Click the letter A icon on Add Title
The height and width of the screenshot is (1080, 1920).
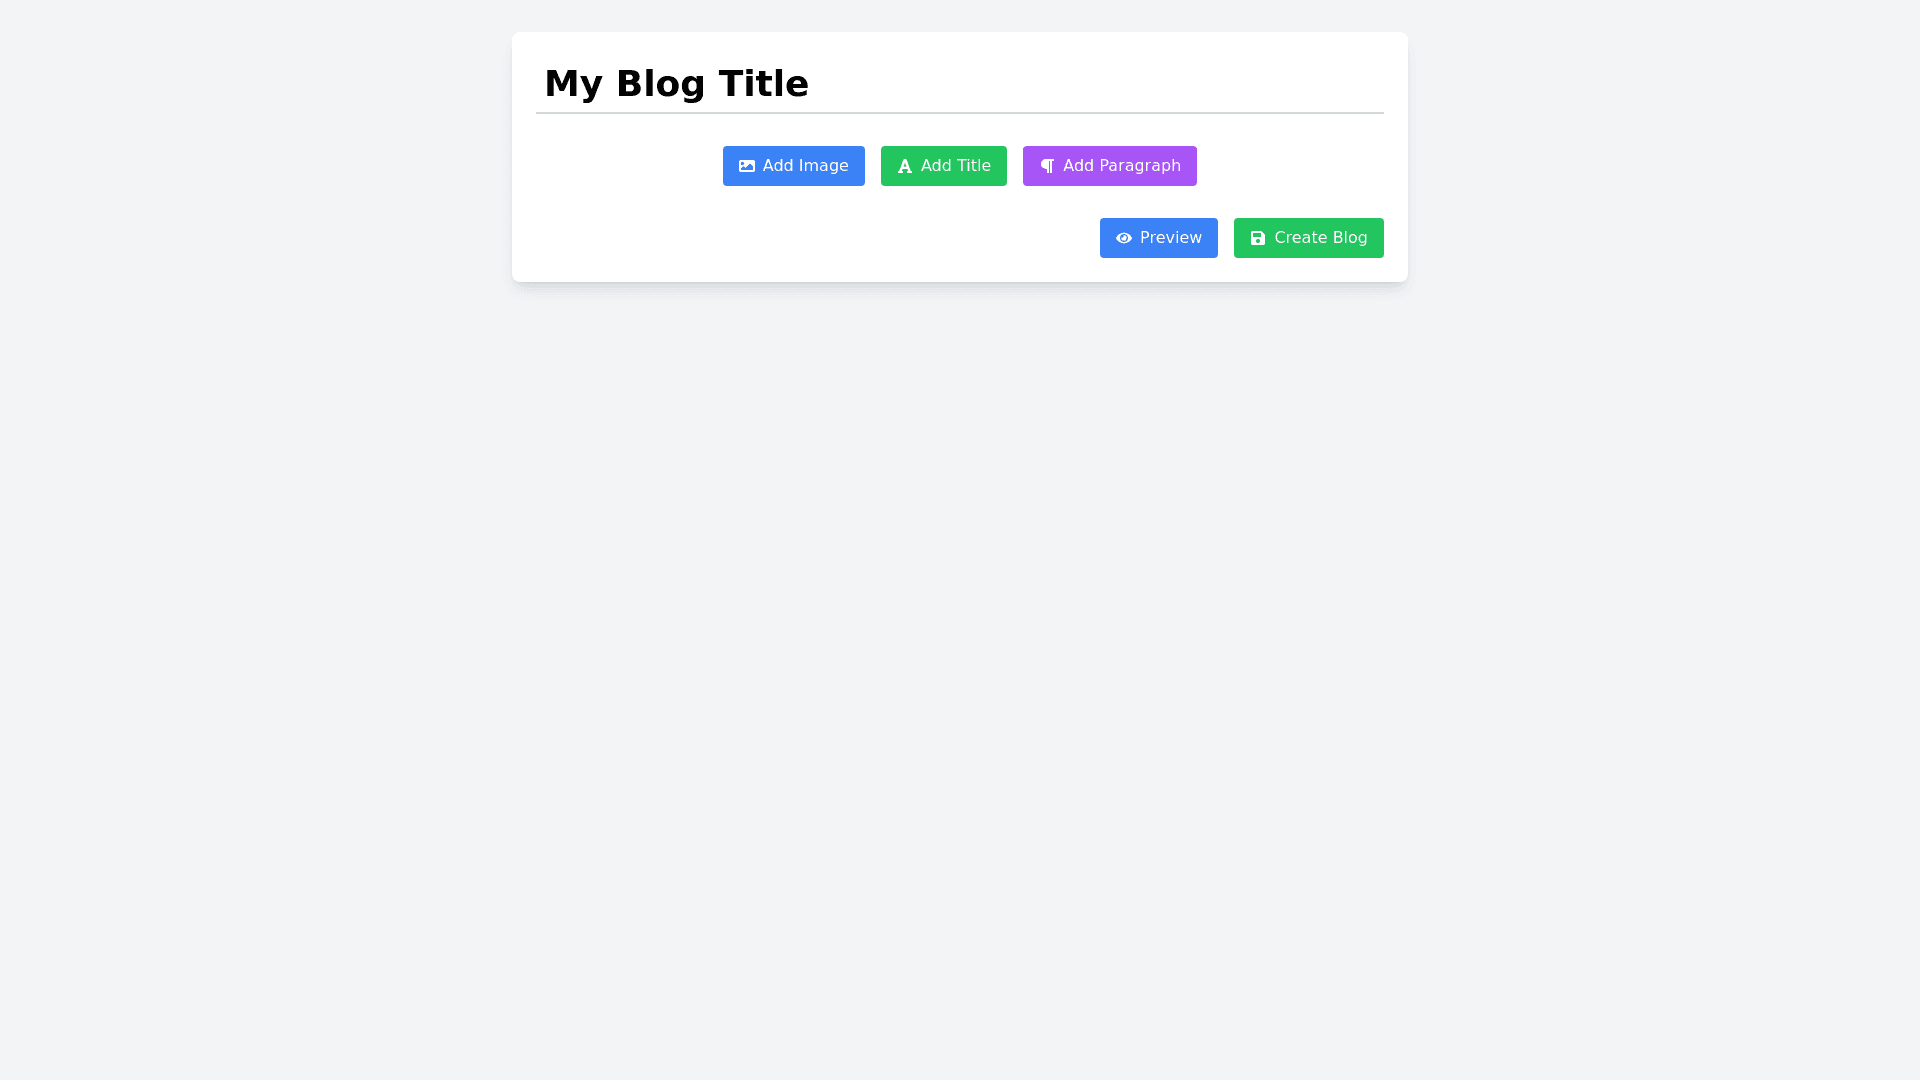pyautogui.click(x=904, y=166)
